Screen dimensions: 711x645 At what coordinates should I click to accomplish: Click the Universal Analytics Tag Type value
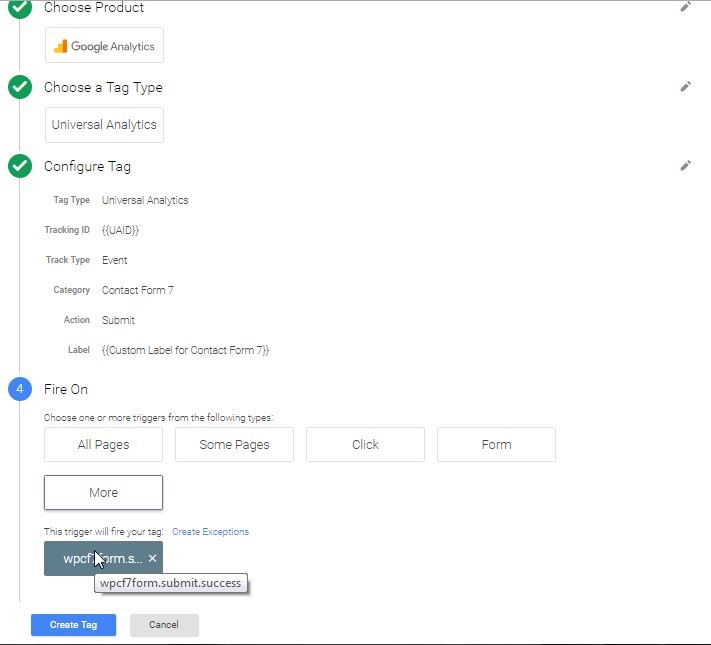click(145, 200)
